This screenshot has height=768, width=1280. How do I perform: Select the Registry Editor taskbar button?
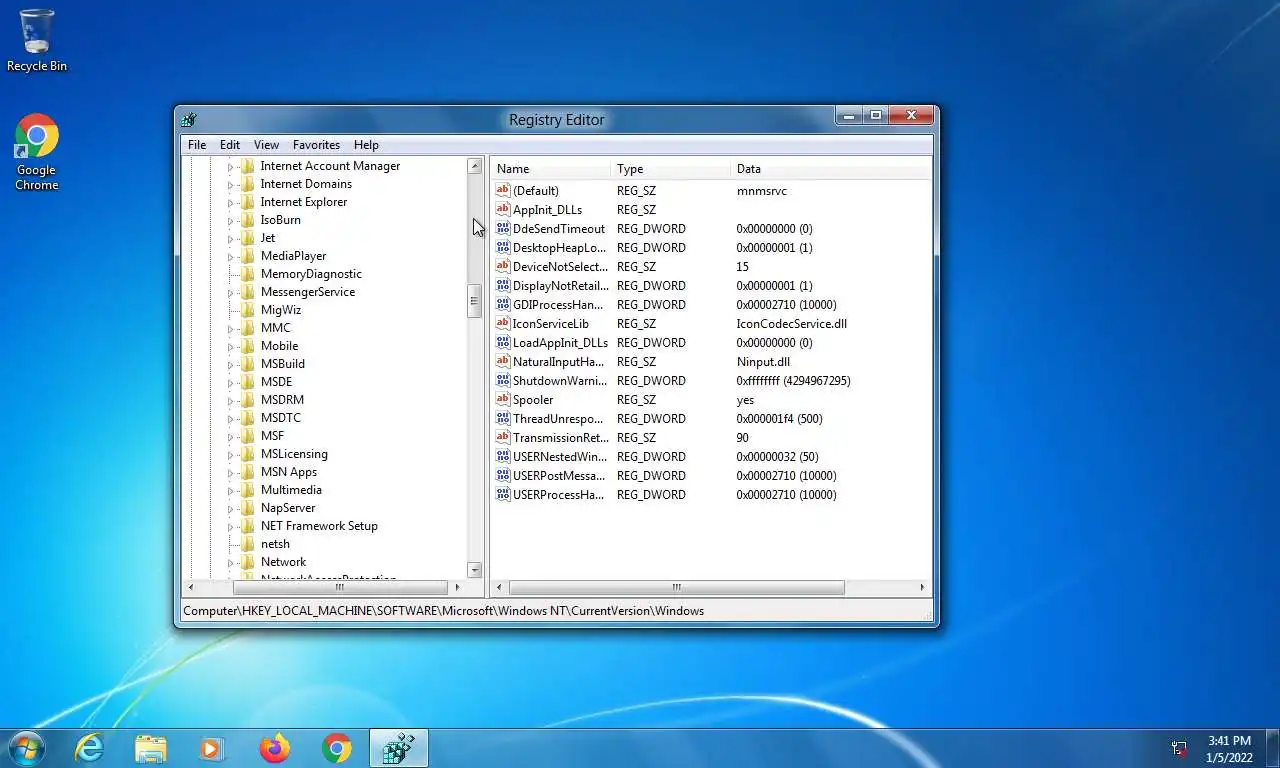(399, 748)
